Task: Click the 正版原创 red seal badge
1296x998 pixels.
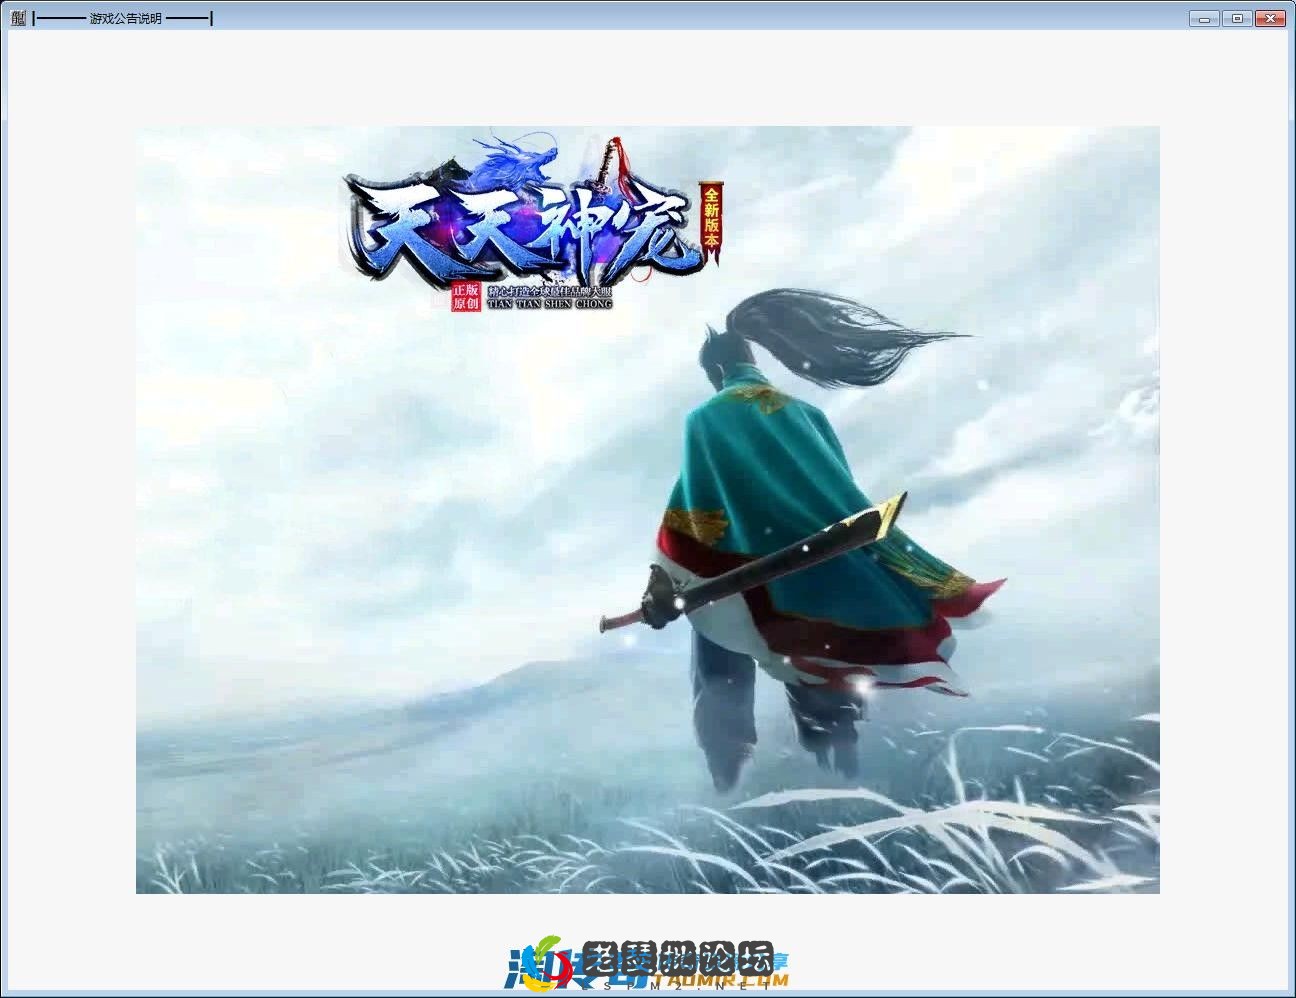Action: [x=466, y=296]
